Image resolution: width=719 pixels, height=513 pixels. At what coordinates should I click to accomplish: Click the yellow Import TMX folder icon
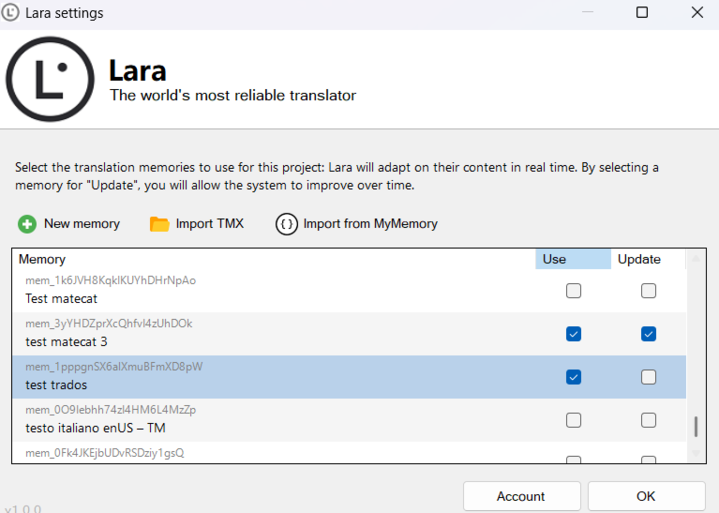(159, 224)
